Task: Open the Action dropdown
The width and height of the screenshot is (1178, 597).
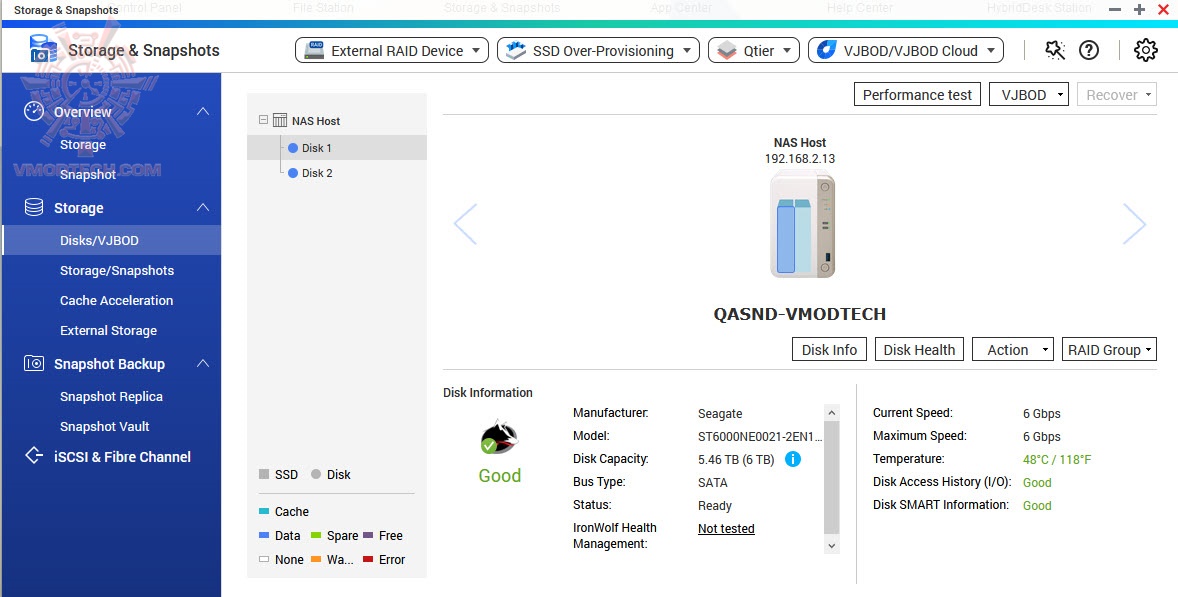Action: [x=1013, y=349]
